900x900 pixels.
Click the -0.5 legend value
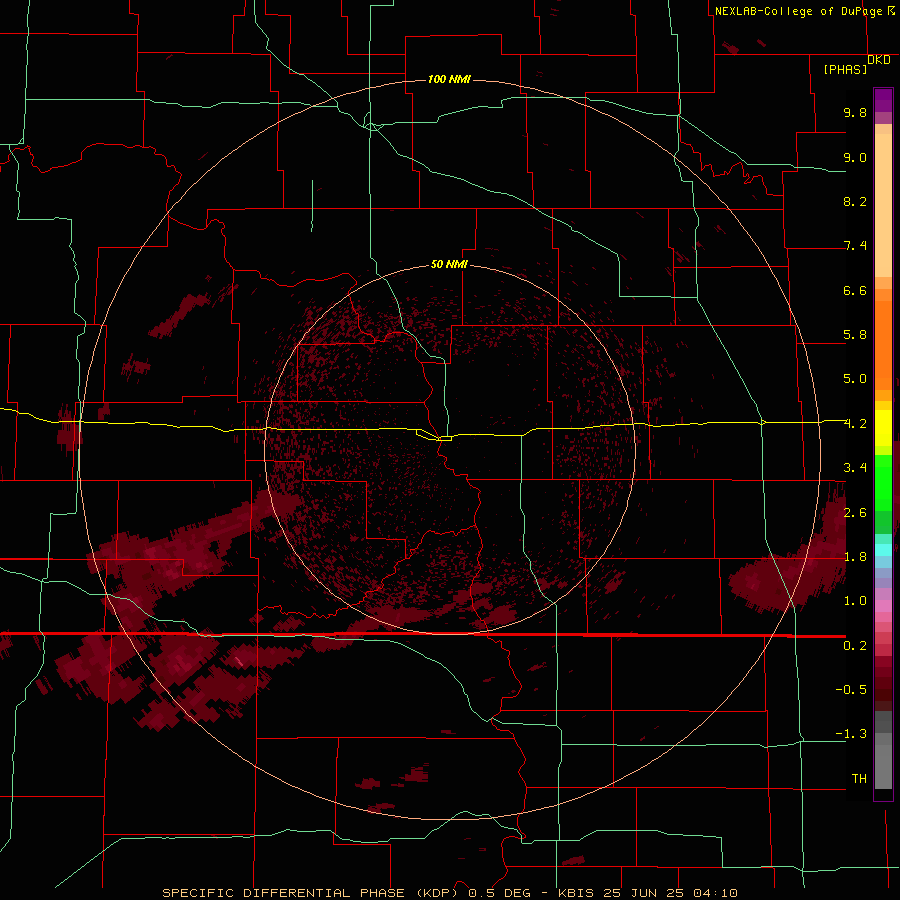coord(851,690)
